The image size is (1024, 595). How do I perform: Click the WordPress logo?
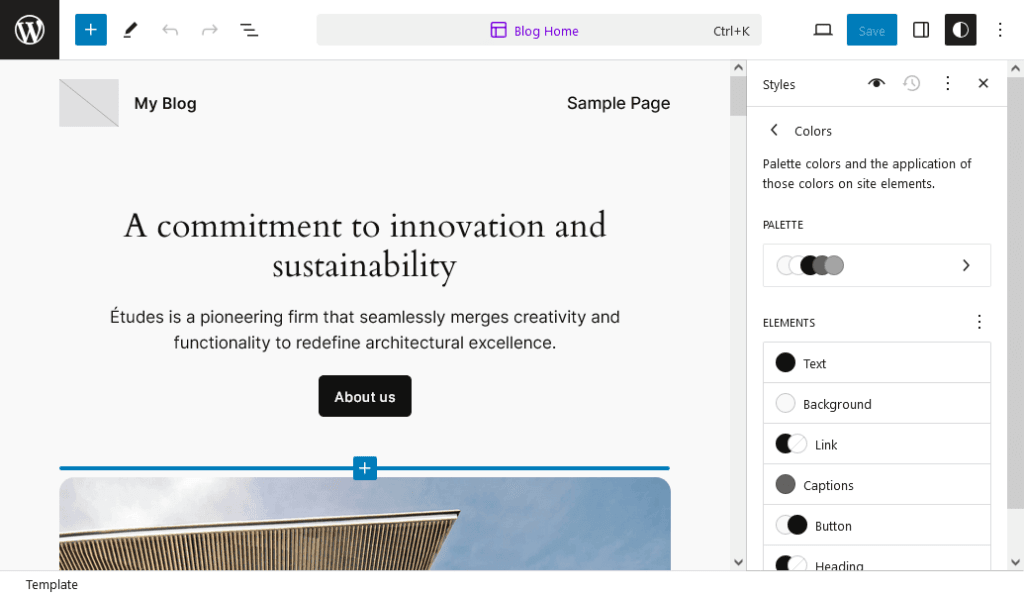pos(29,30)
